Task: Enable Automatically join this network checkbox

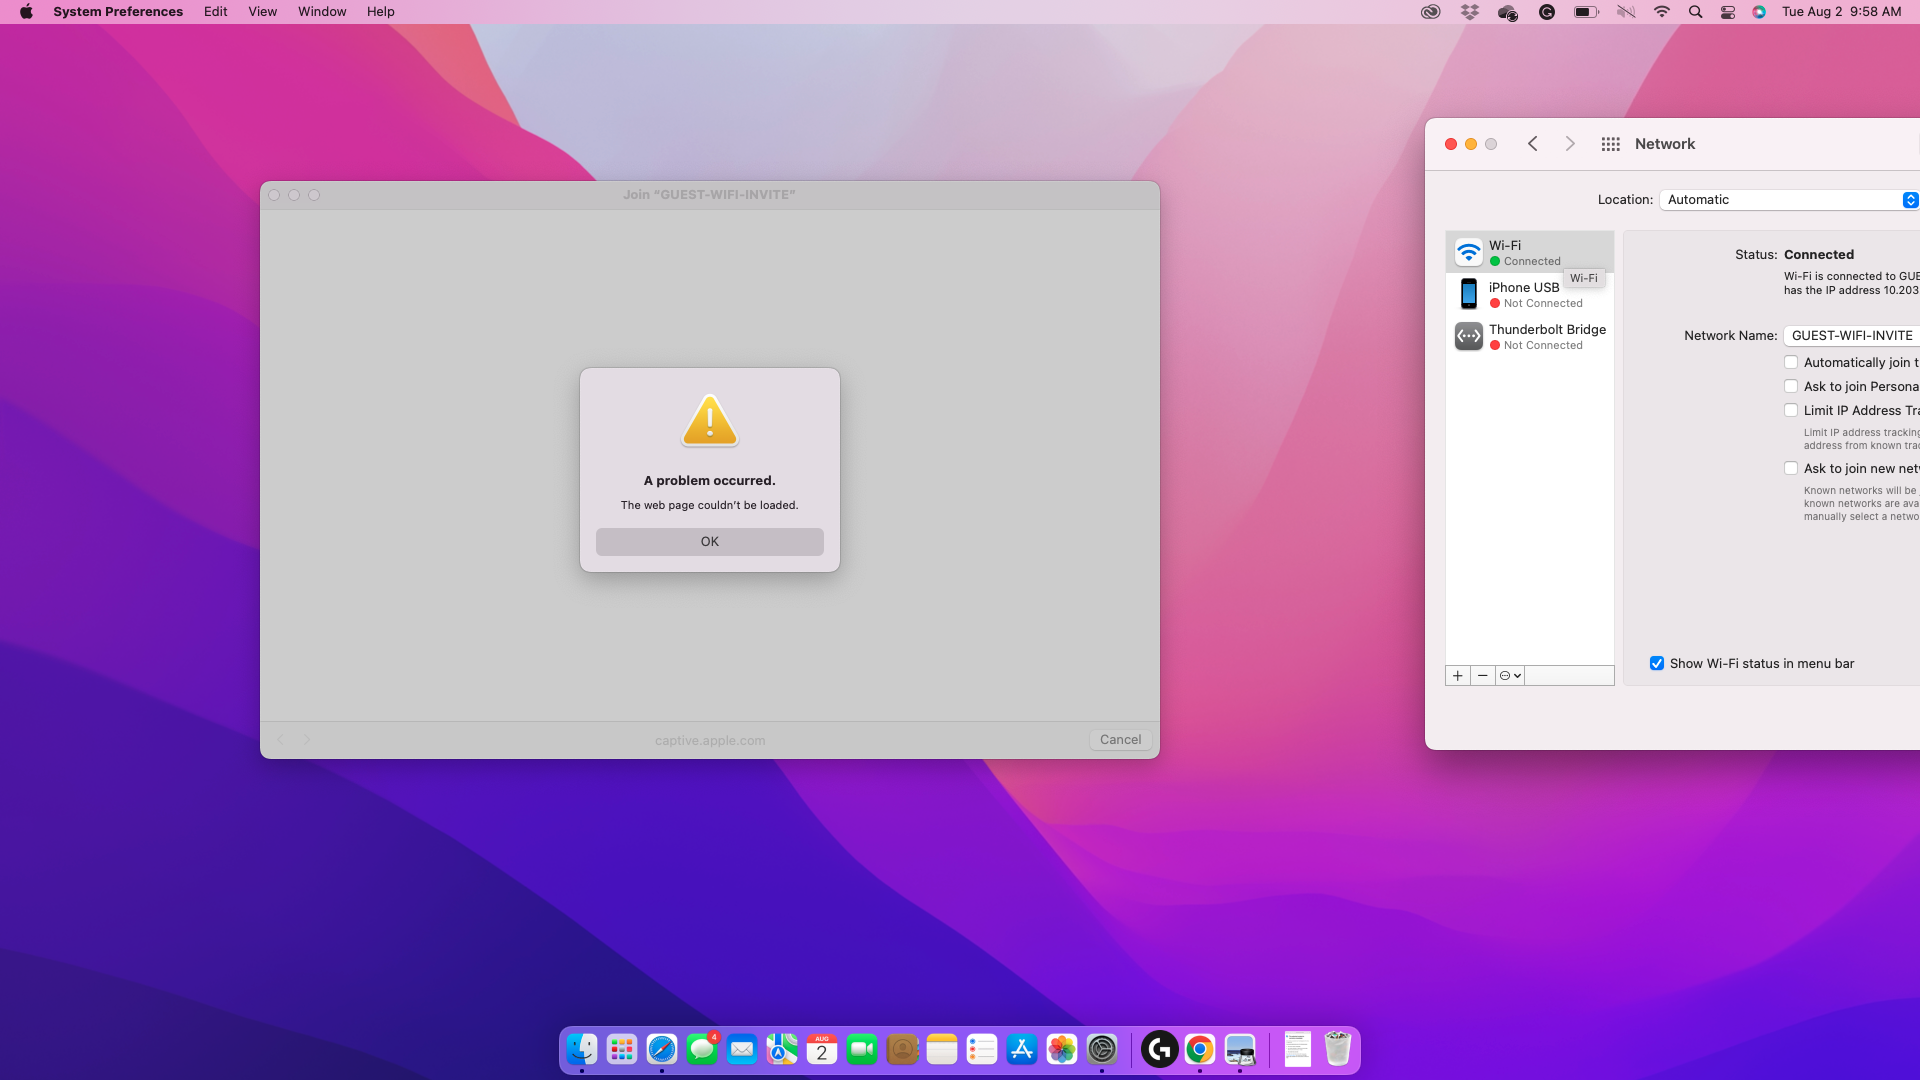Action: [x=1791, y=362]
